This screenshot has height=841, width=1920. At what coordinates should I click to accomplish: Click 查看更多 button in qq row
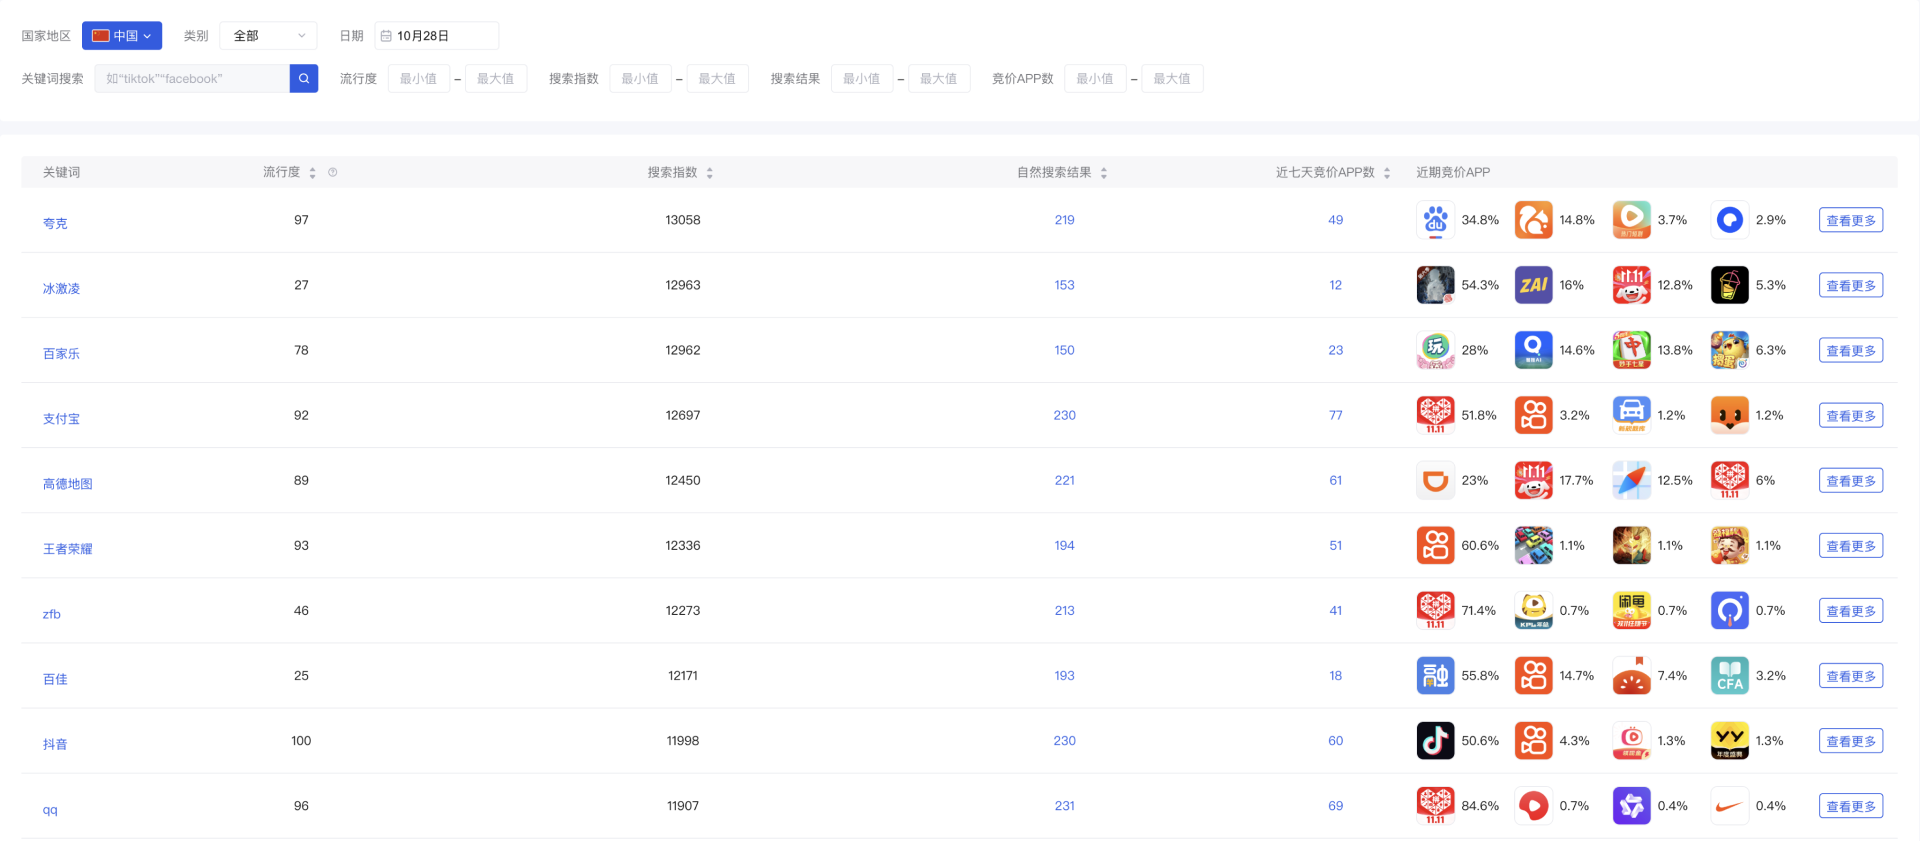(1851, 805)
